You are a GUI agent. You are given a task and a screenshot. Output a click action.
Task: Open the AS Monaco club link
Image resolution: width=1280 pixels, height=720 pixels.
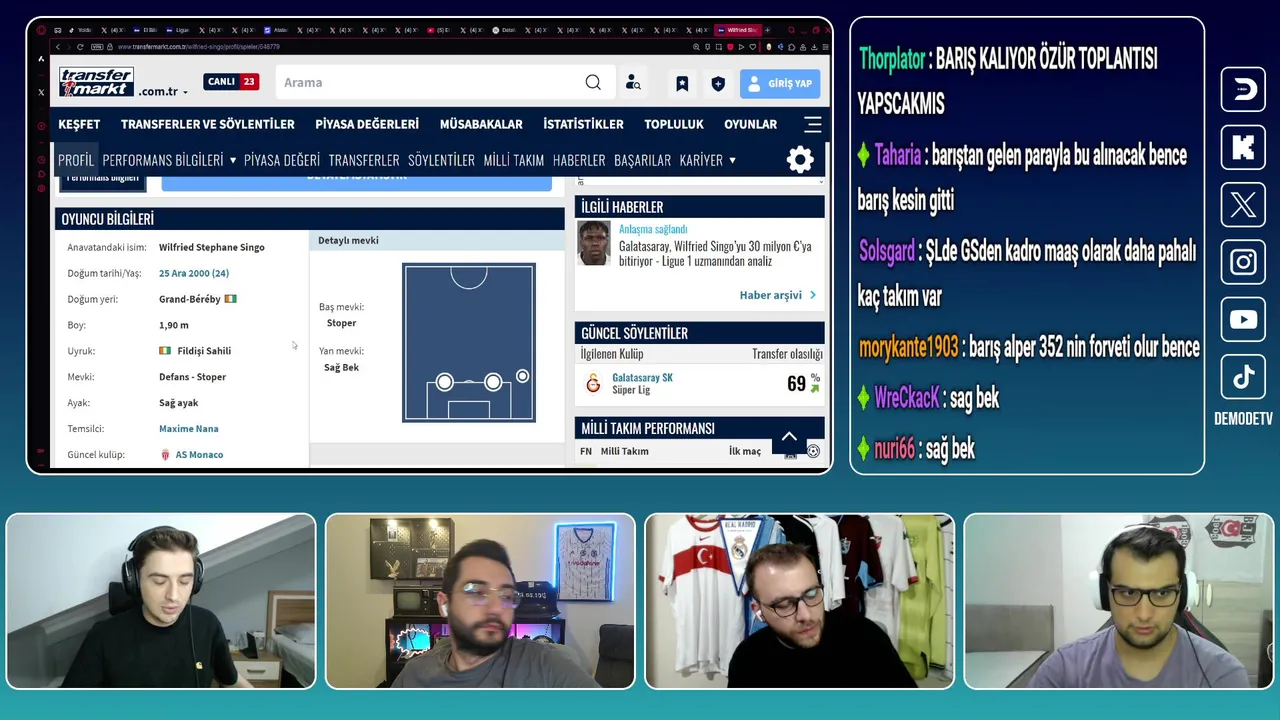point(199,454)
